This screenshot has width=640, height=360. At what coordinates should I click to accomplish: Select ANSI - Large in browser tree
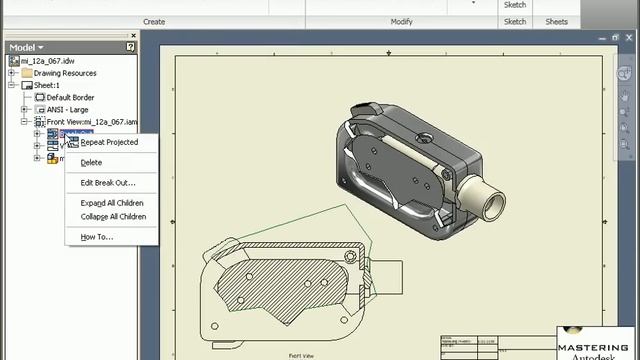click(67, 110)
